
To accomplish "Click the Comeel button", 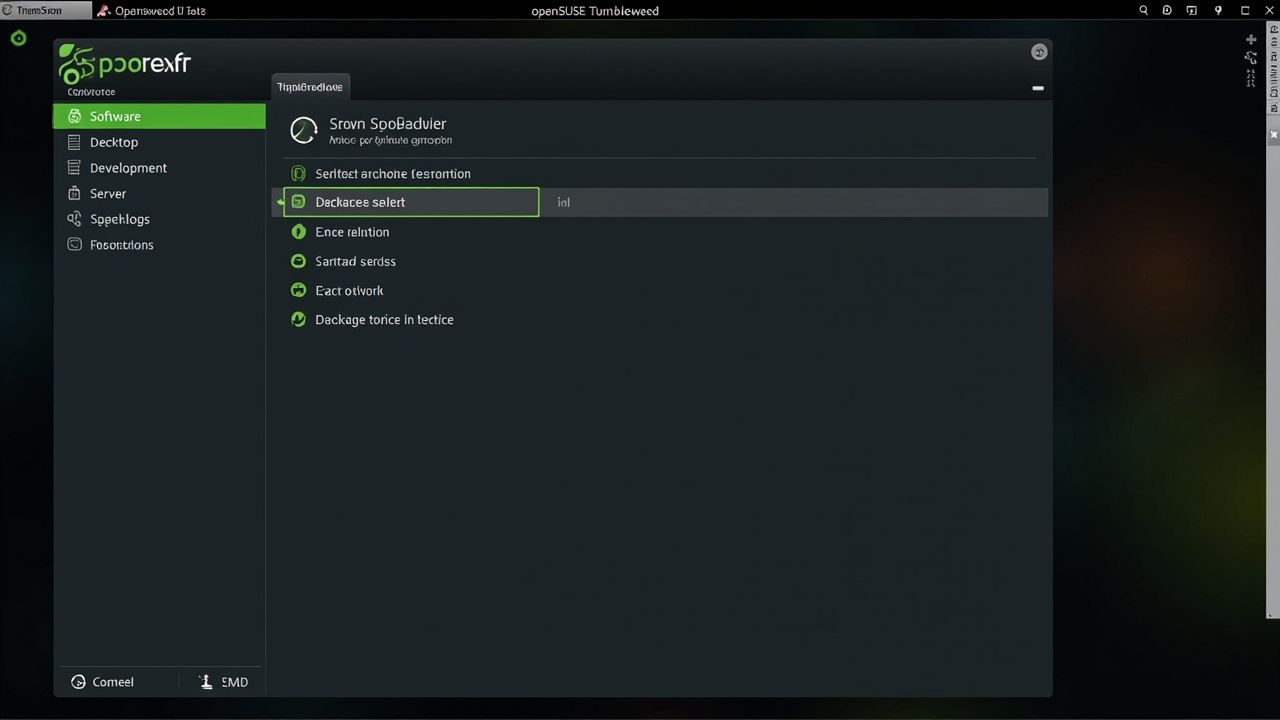I will [x=103, y=682].
